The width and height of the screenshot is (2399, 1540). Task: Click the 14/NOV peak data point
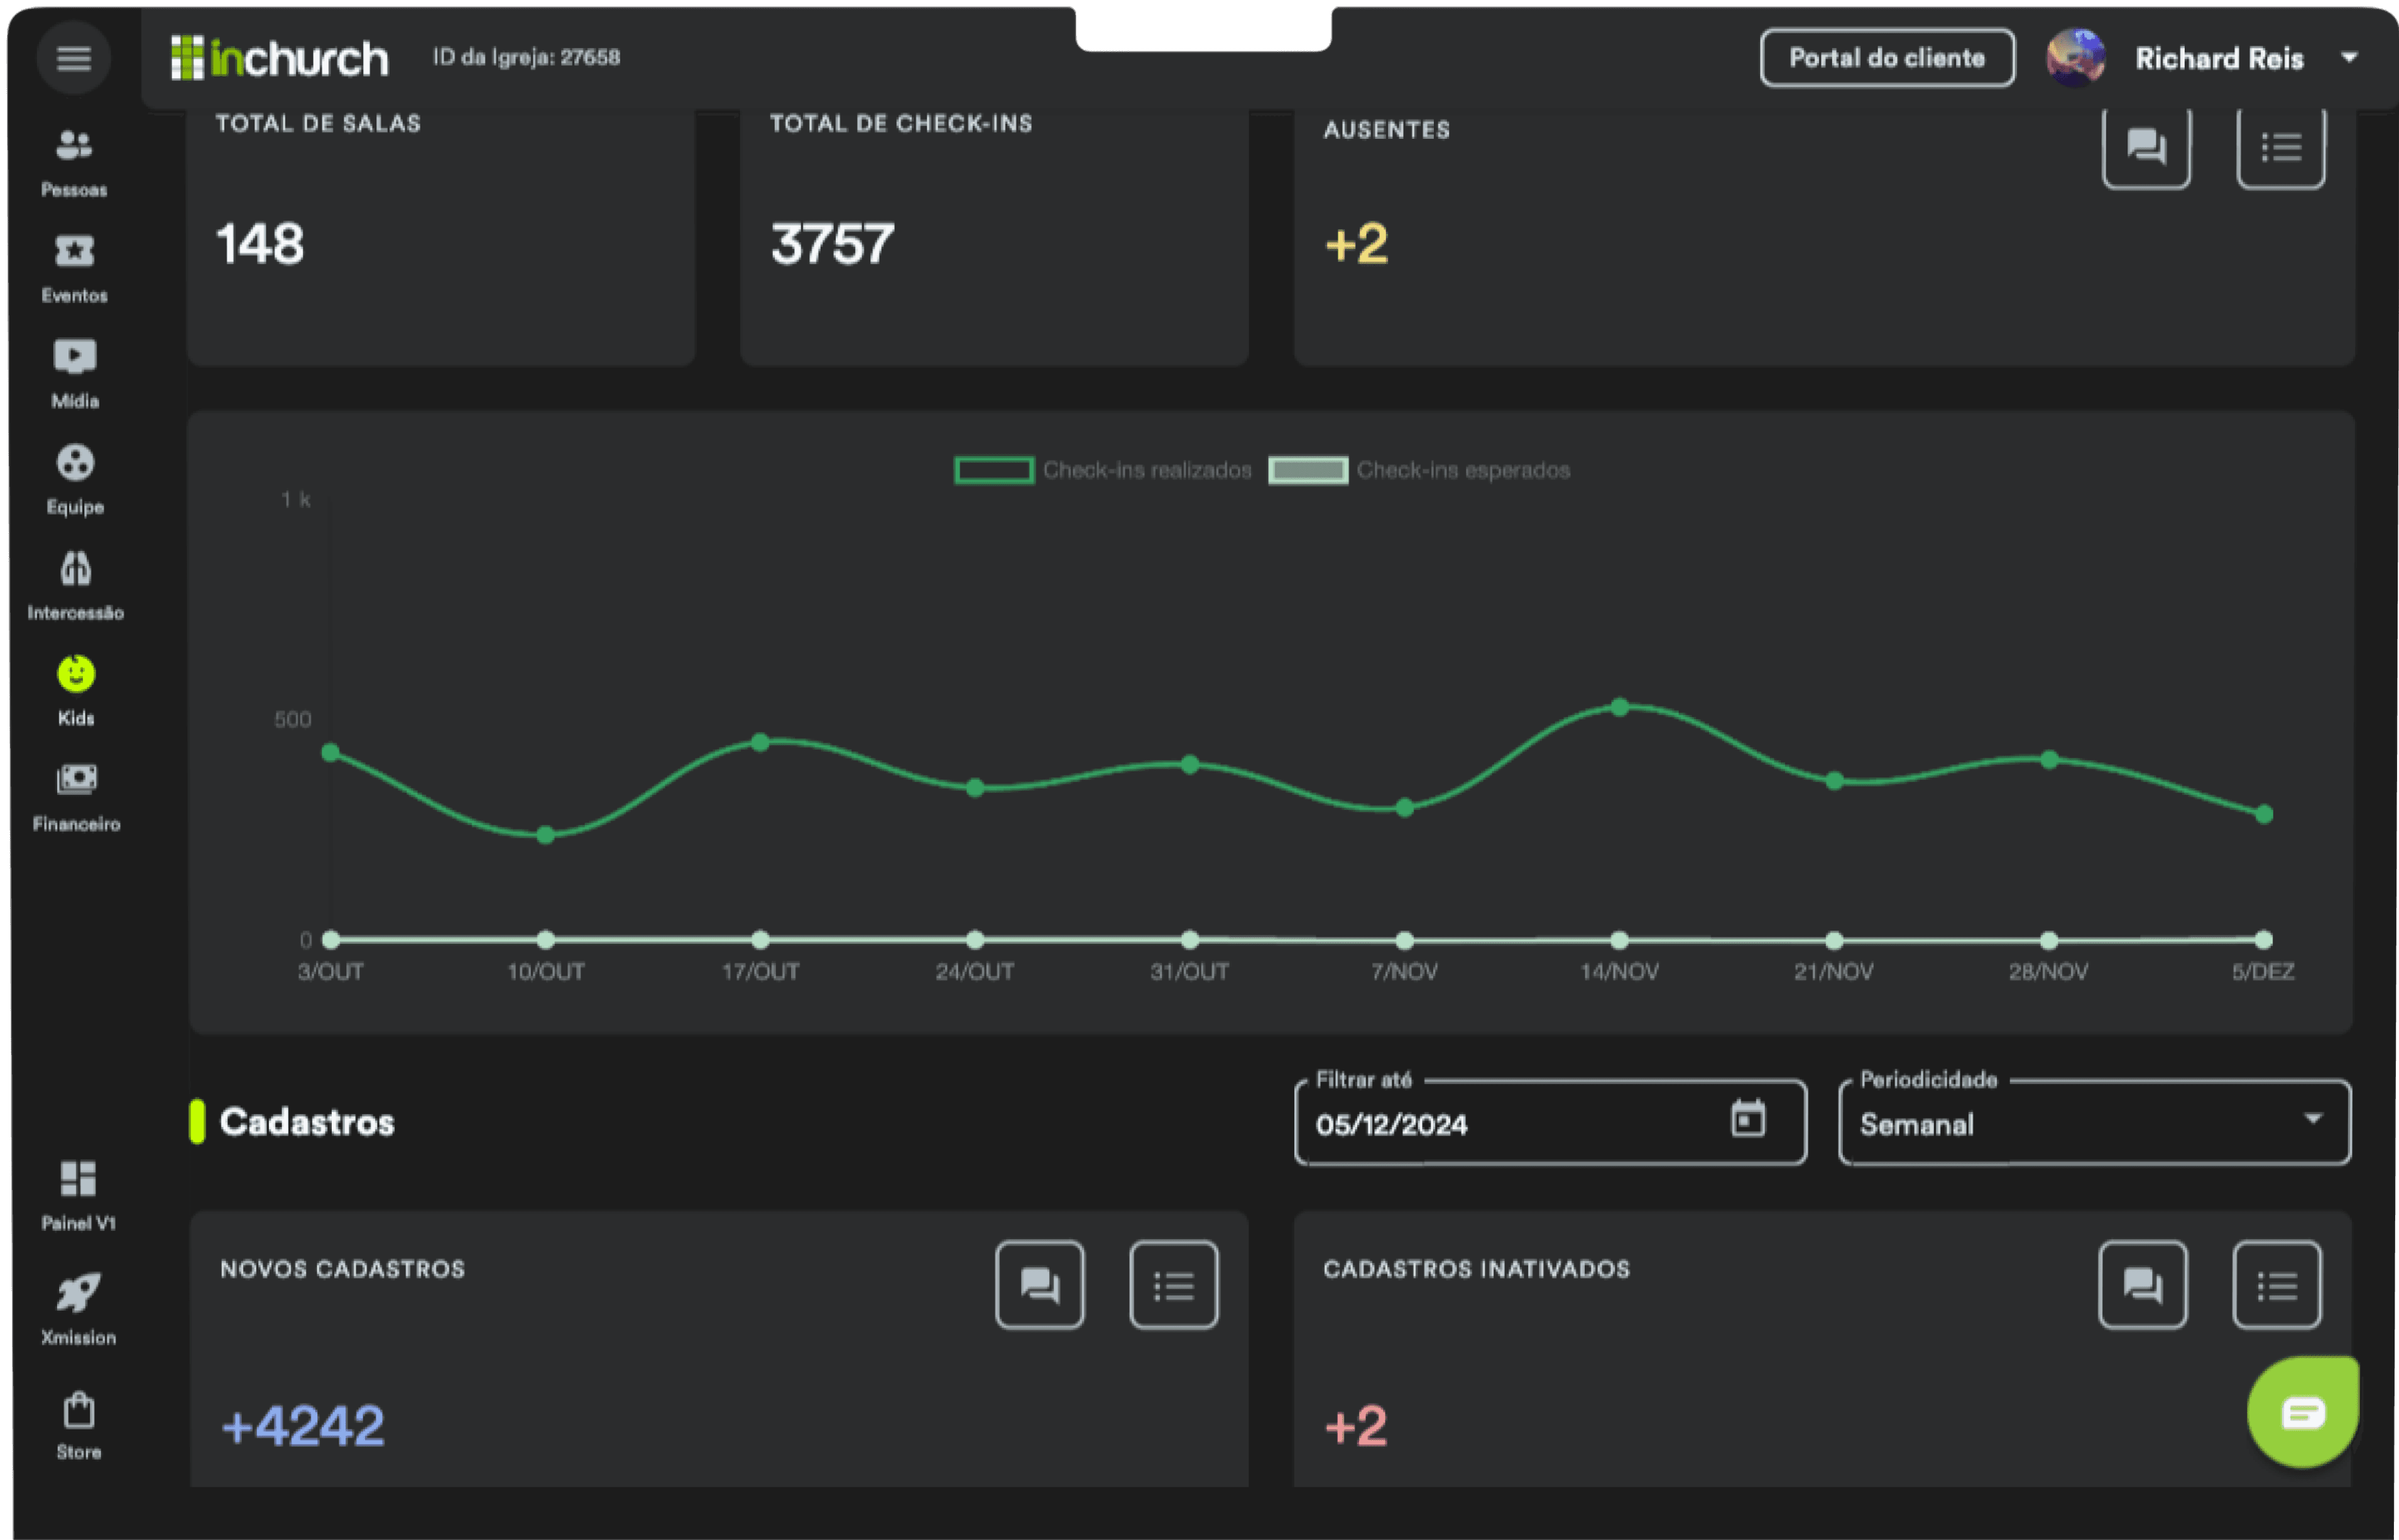[1619, 707]
